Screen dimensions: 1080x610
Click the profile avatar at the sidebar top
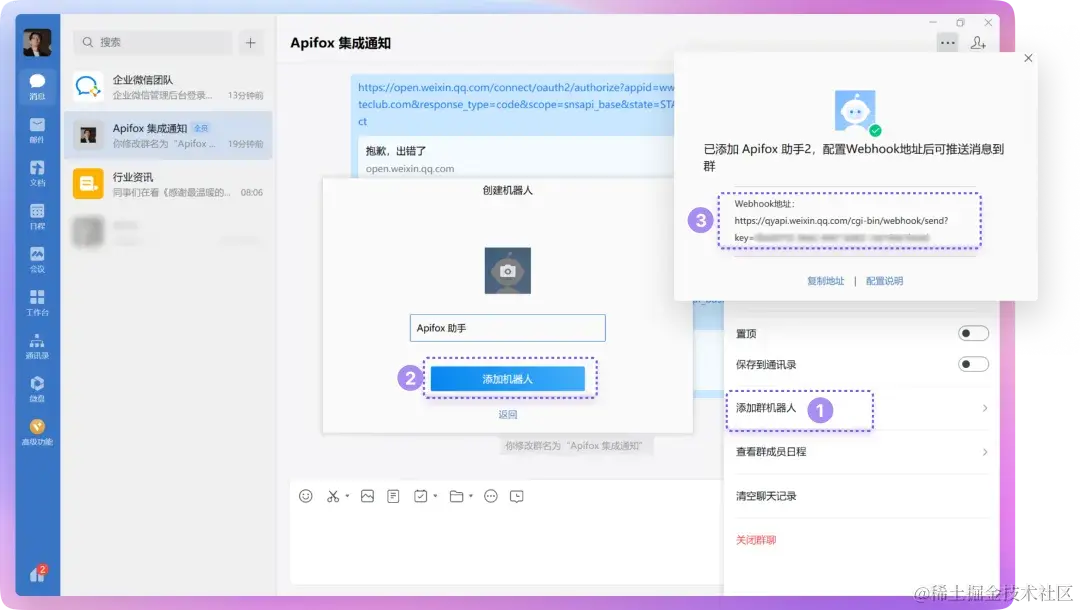(x=37, y=43)
